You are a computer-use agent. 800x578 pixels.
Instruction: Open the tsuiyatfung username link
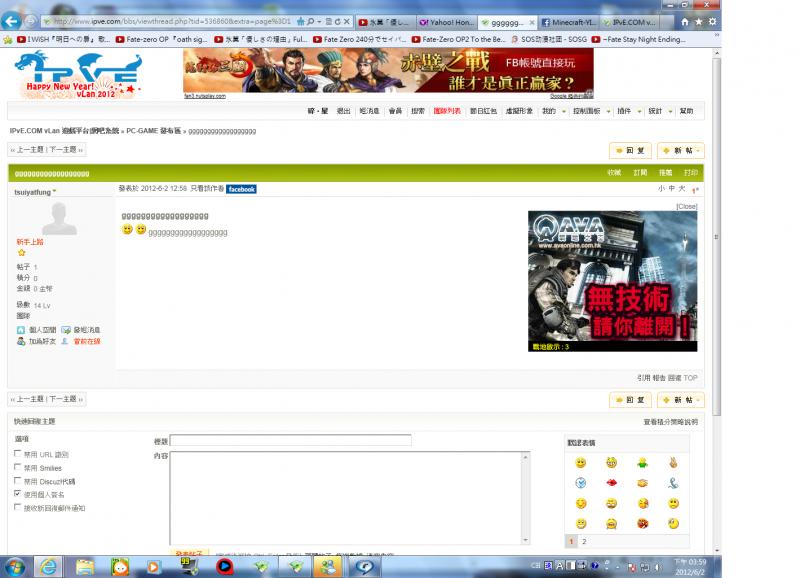(x=33, y=192)
